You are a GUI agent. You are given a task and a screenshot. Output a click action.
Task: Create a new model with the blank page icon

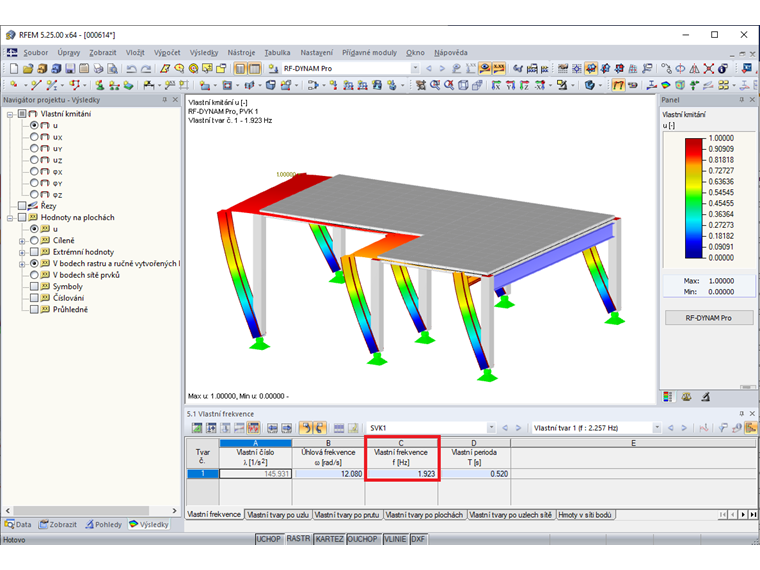(14, 69)
